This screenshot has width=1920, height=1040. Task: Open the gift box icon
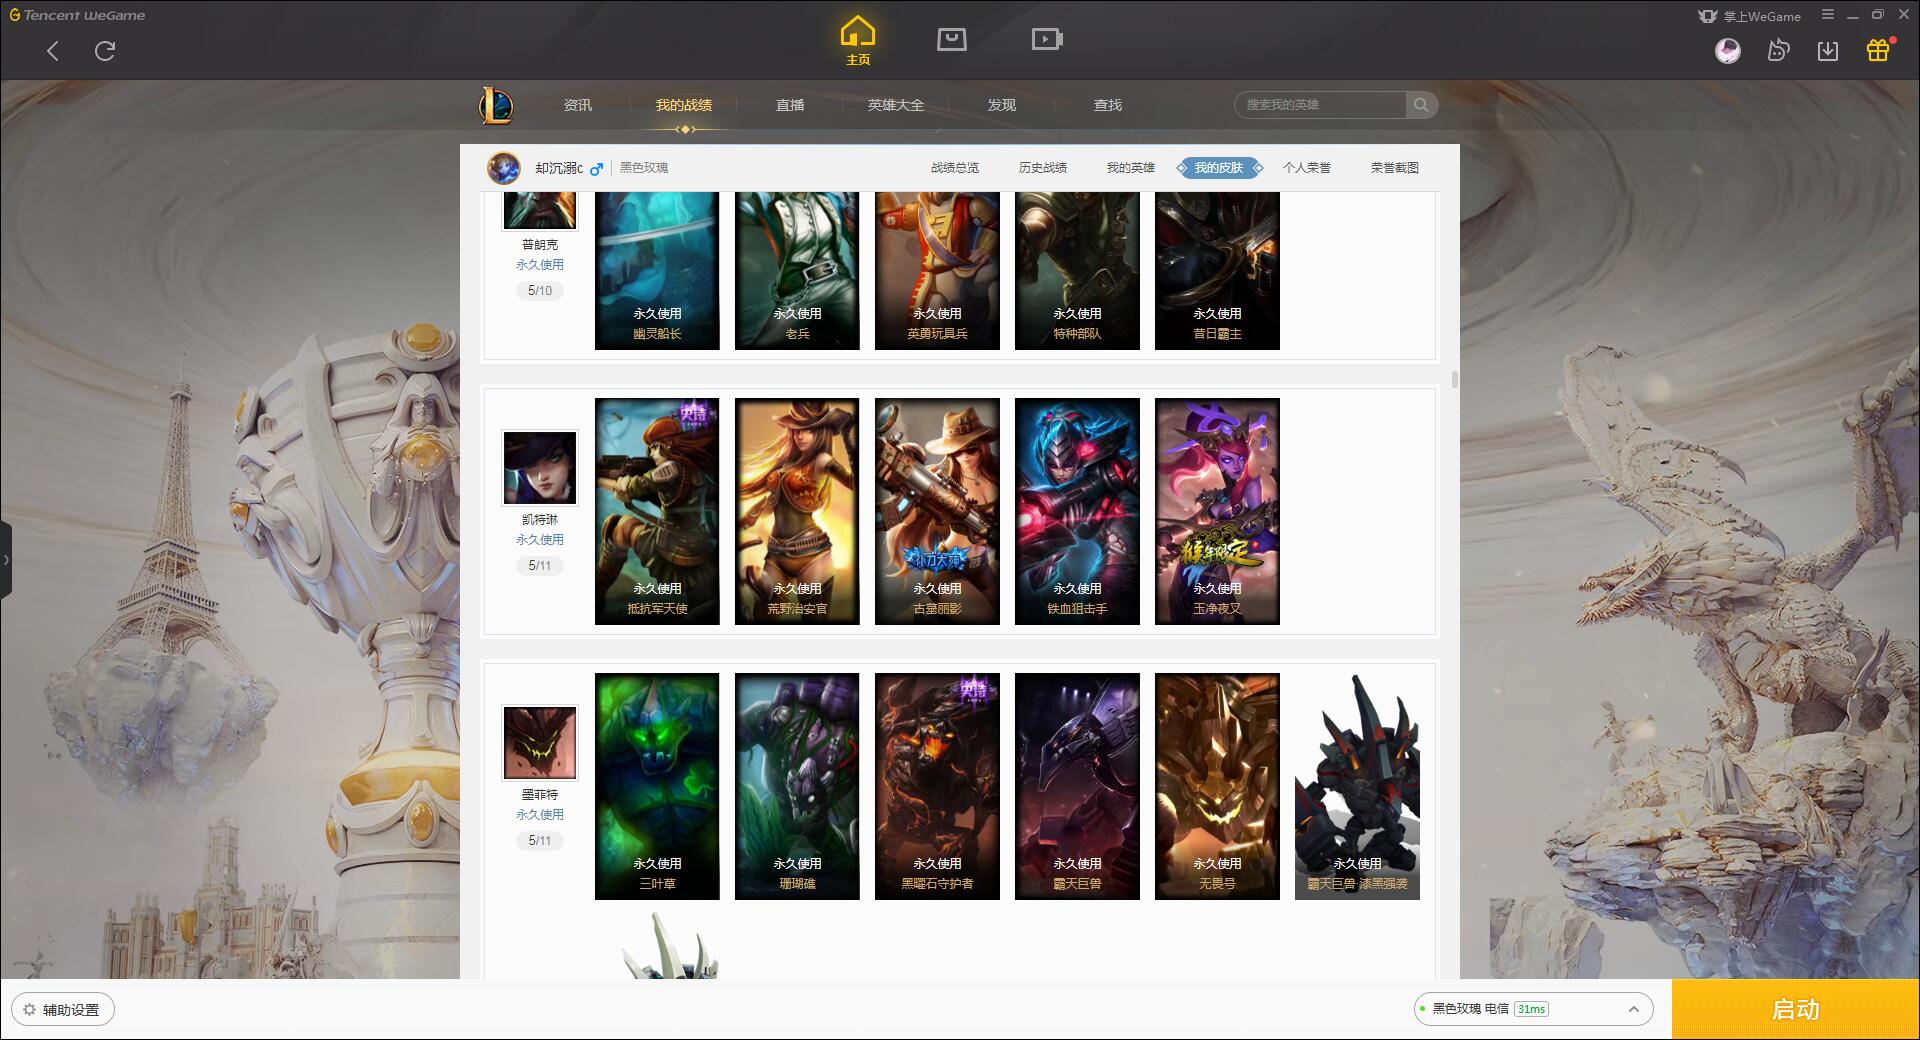click(1878, 50)
